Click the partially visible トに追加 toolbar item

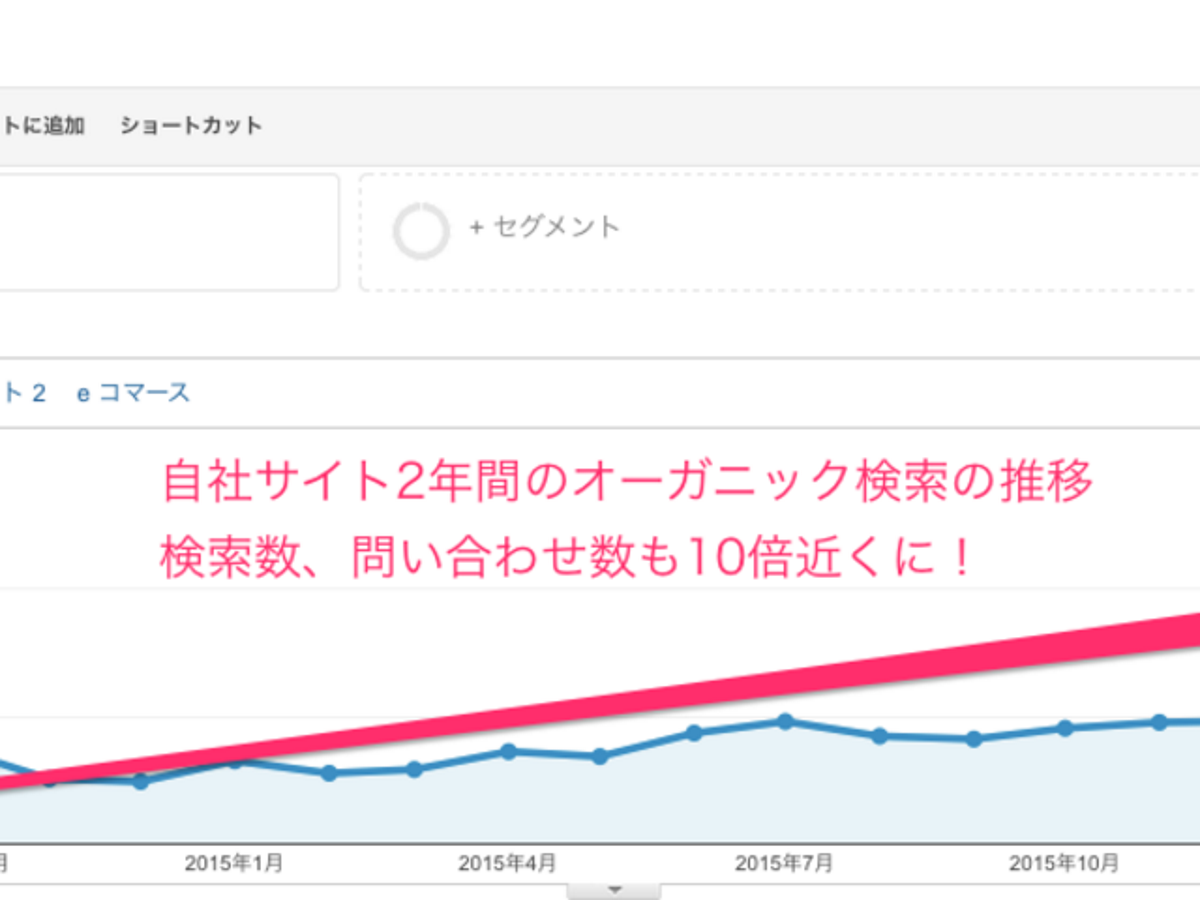[42, 126]
